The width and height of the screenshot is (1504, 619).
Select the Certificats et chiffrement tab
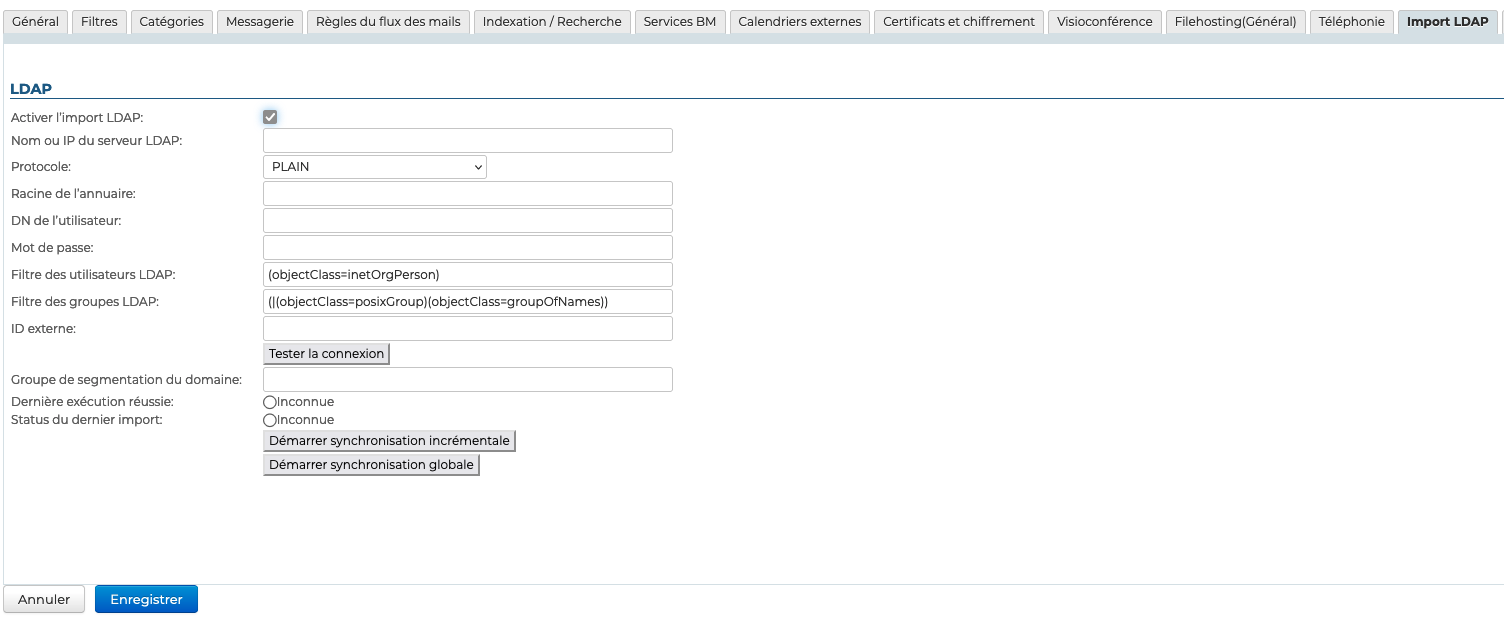pos(958,22)
